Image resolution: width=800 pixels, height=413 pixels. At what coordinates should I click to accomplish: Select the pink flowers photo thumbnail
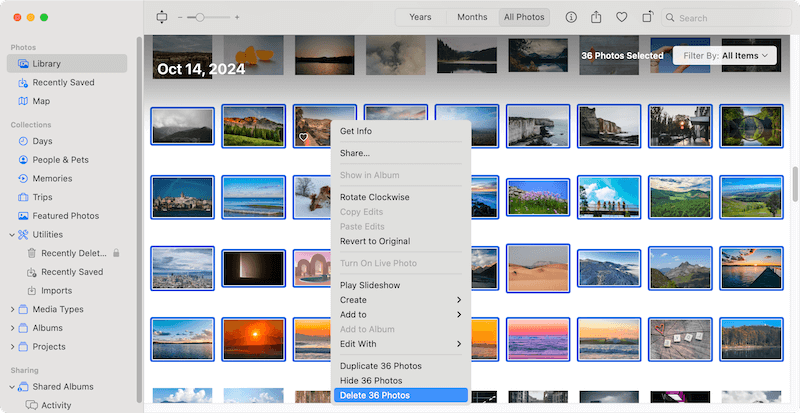[538, 197]
